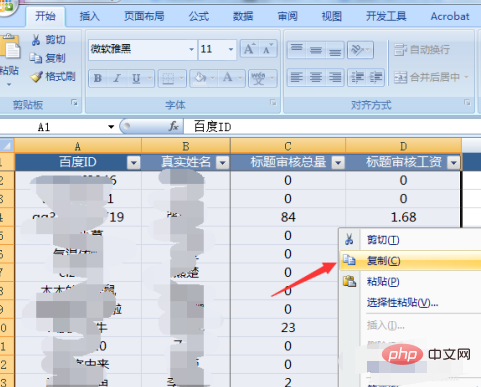This screenshot has height=387, width=481.
Task: Click the insert function fx button
Action: (174, 127)
